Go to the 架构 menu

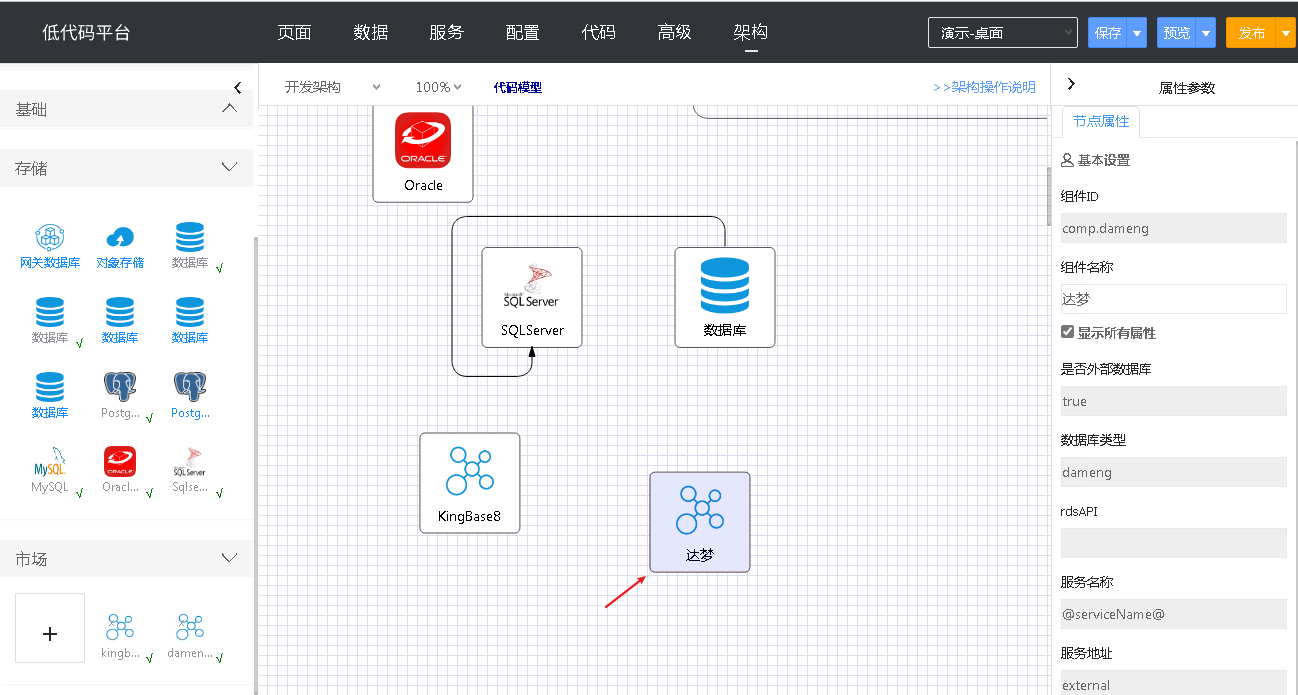[x=751, y=32]
